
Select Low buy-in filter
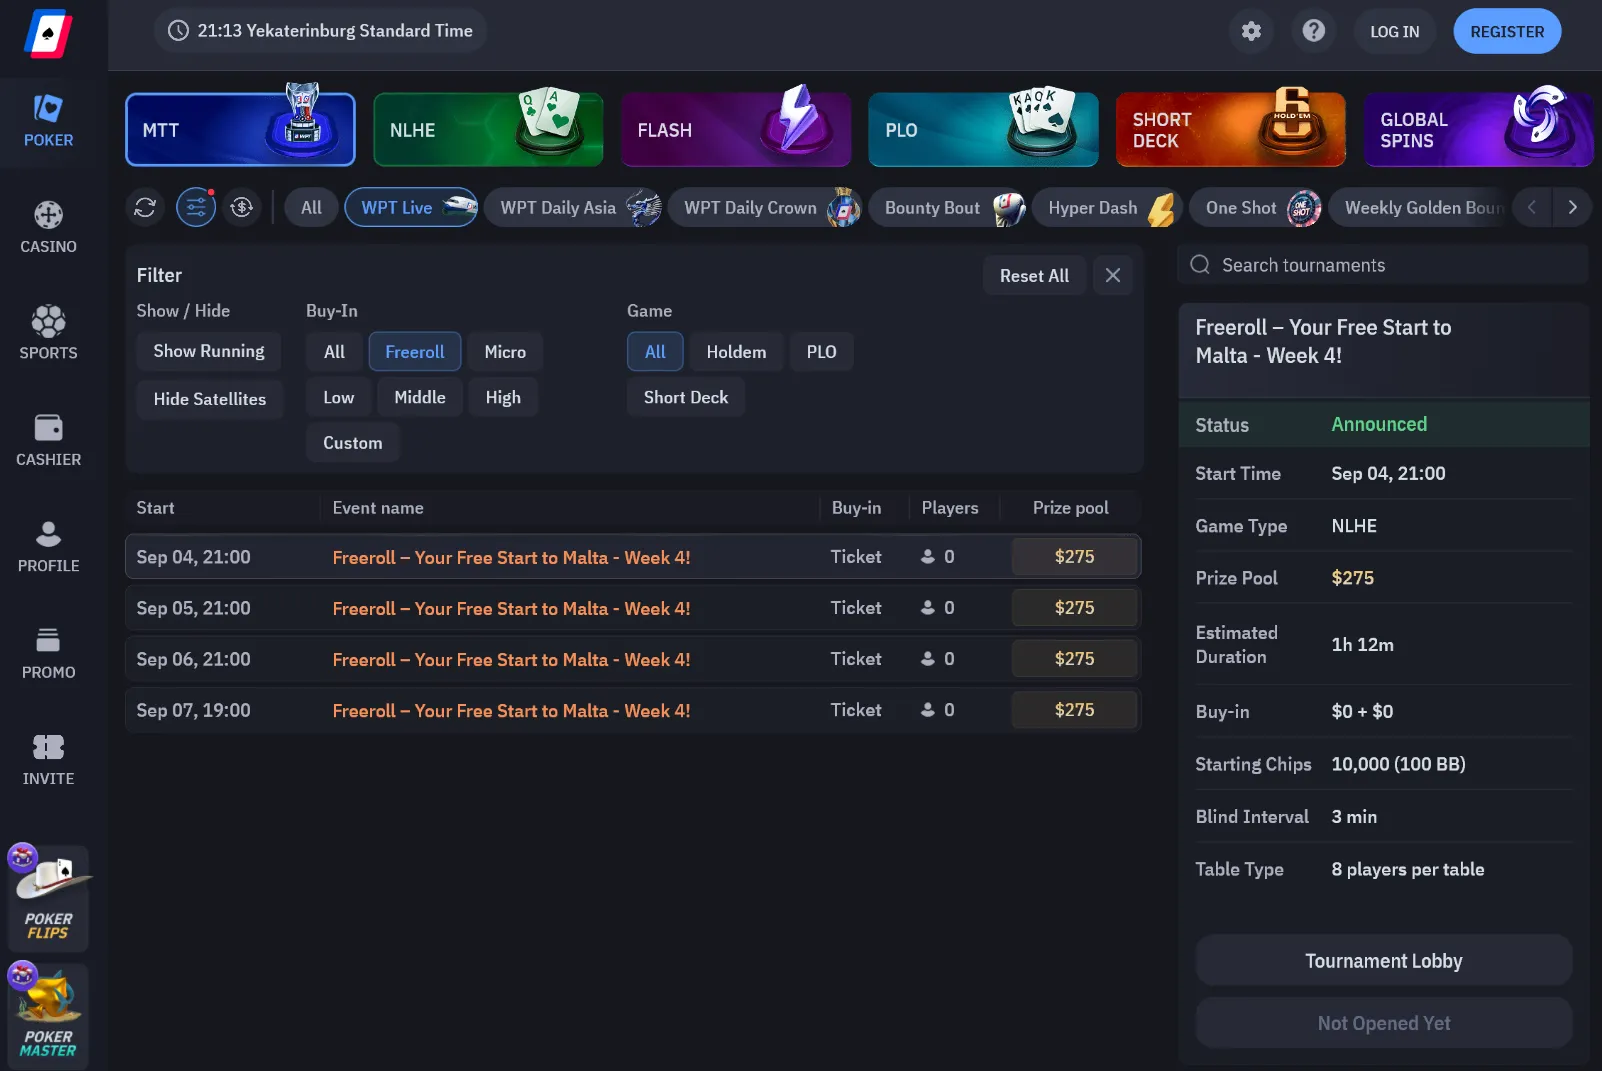click(x=338, y=397)
